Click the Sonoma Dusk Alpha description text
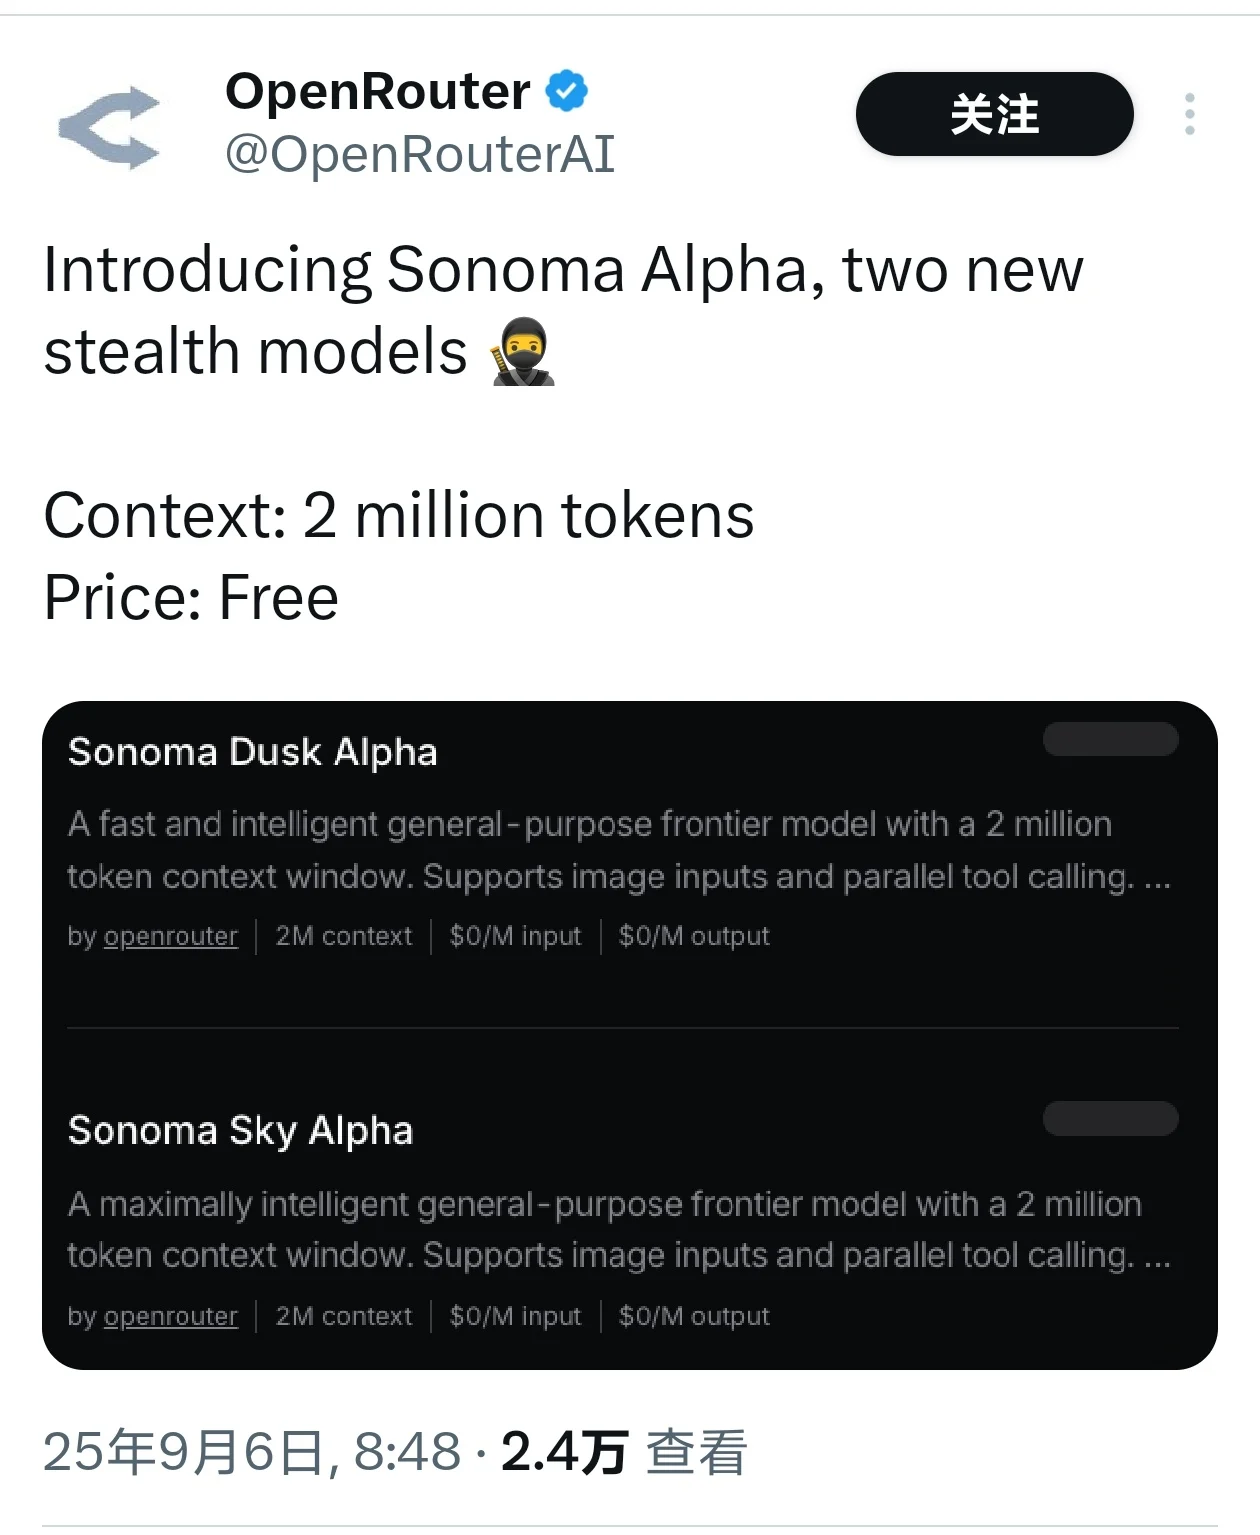This screenshot has height=1535, width=1260. pos(618,850)
